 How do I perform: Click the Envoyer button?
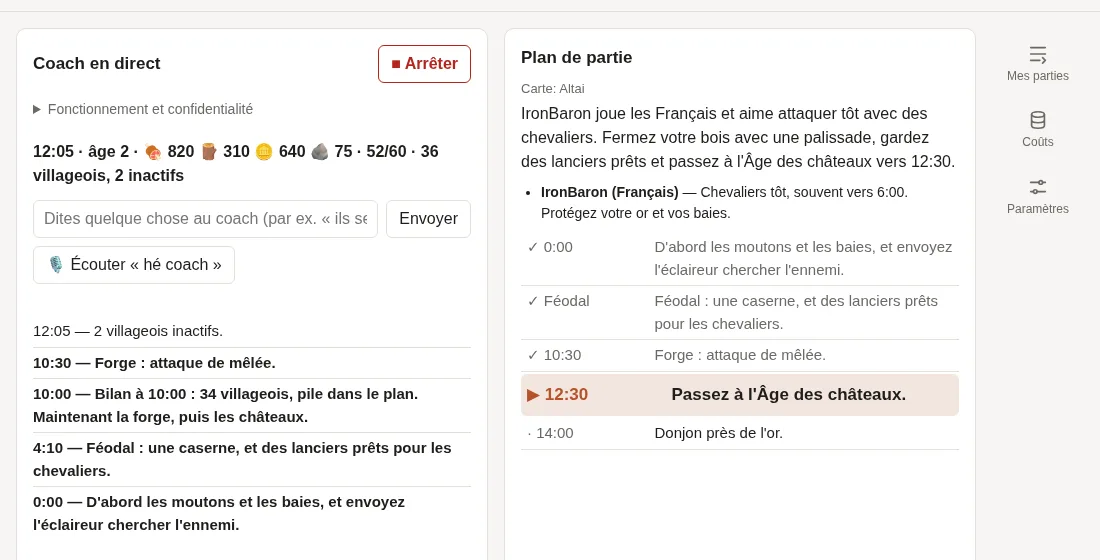point(428,219)
